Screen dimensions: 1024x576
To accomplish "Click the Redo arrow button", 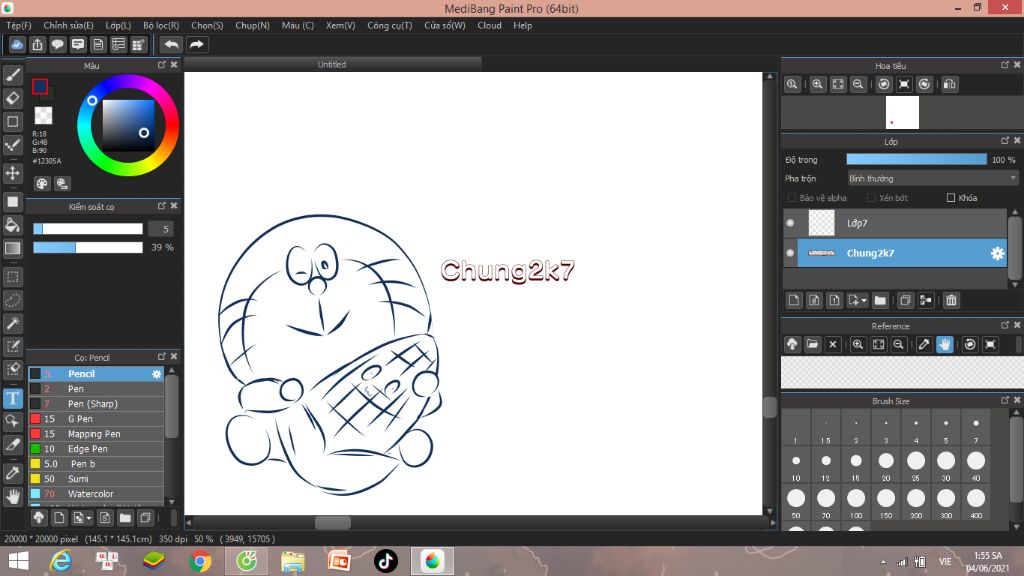I will pos(196,44).
